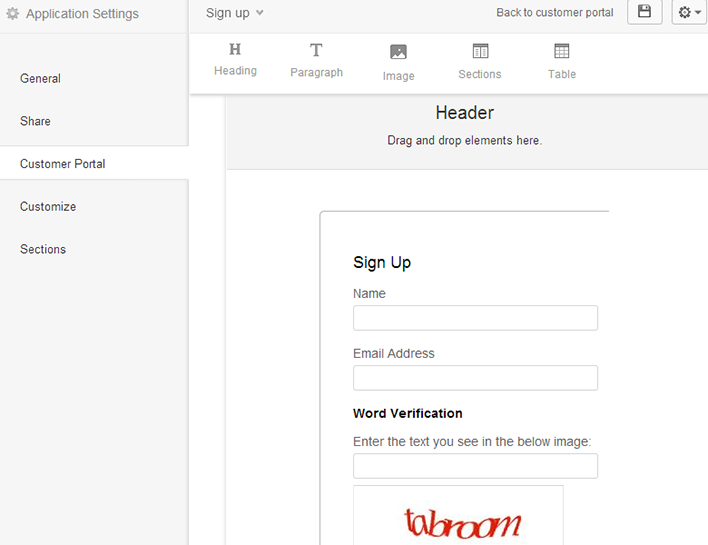This screenshot has height=545, width=708.
Task: Click into the Email Address field
Action: coord(475,378)
